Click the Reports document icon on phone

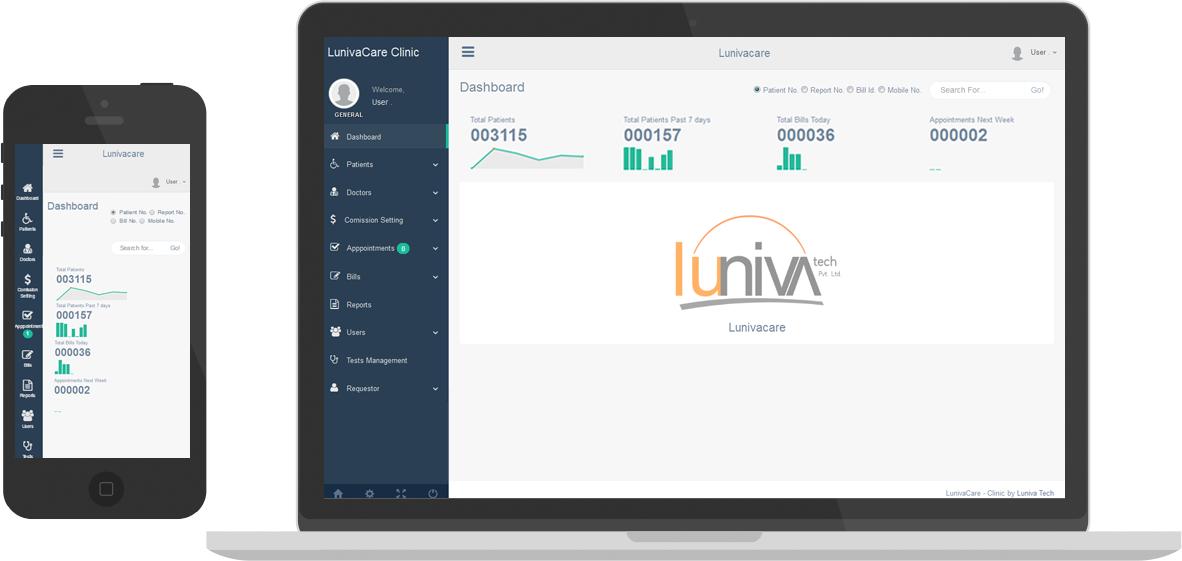pos(28,385)
